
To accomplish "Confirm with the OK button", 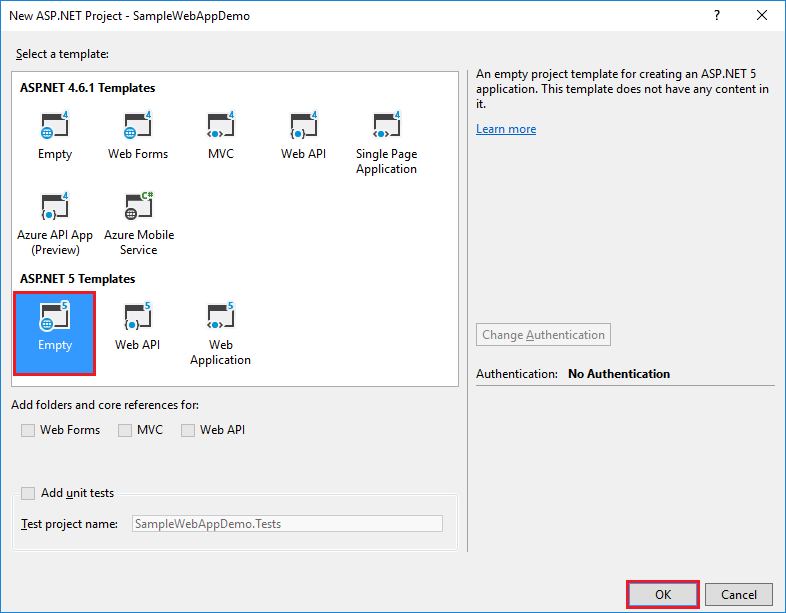I will click(663, 594).
